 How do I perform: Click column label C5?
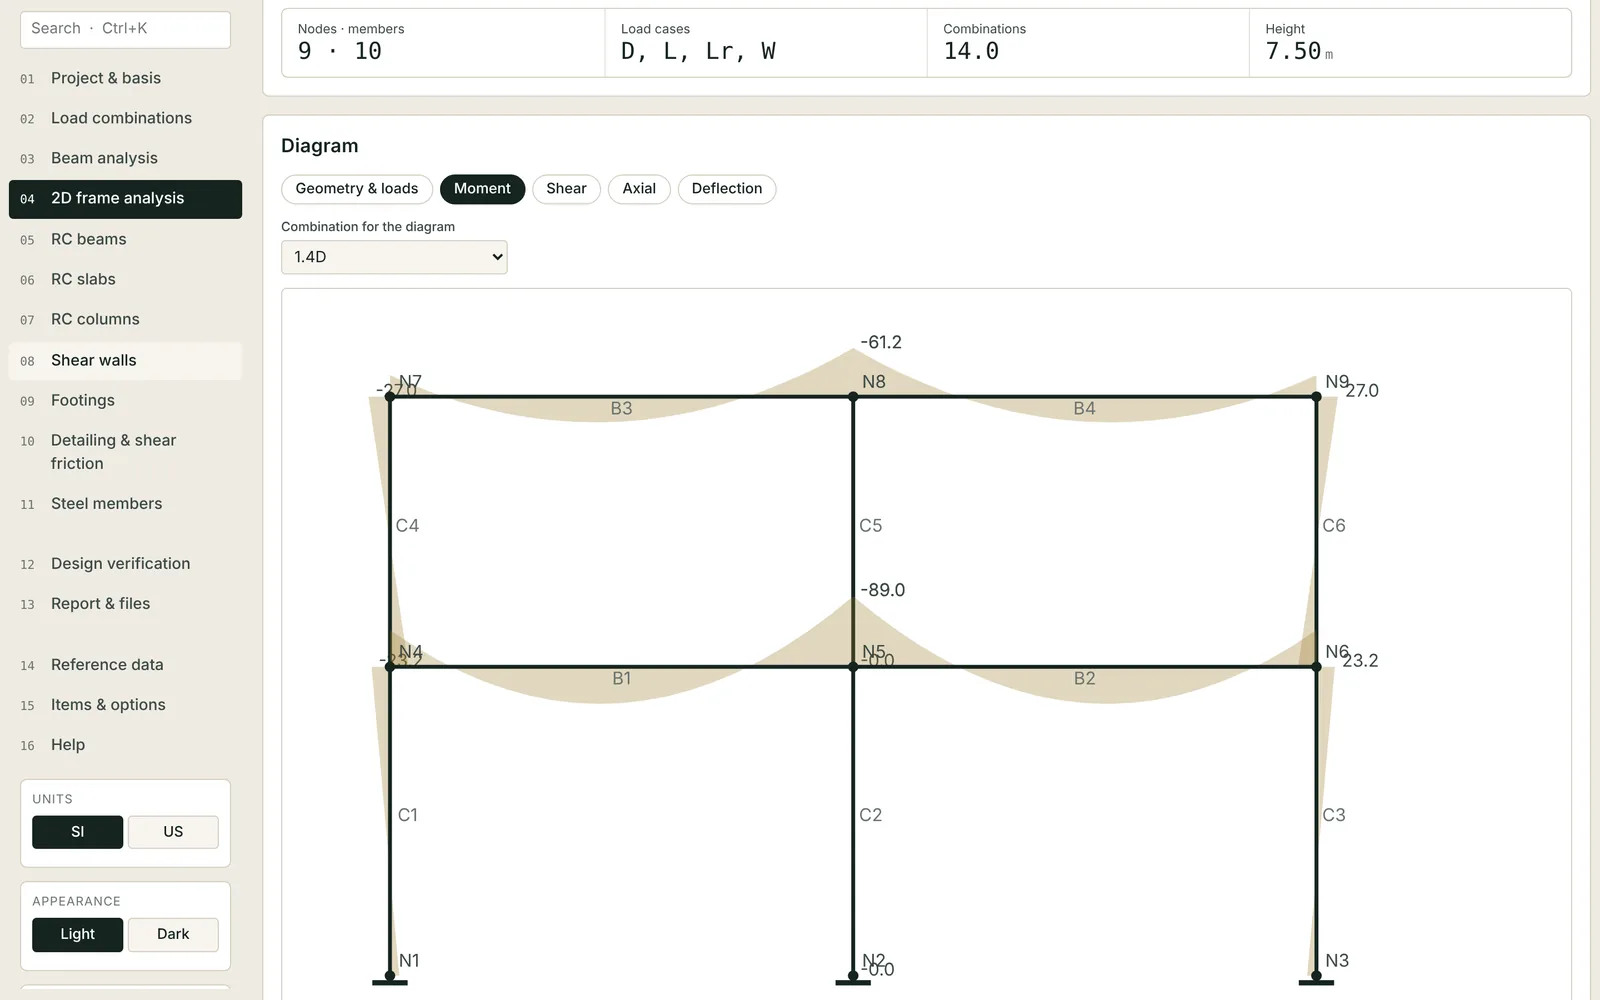870,526
